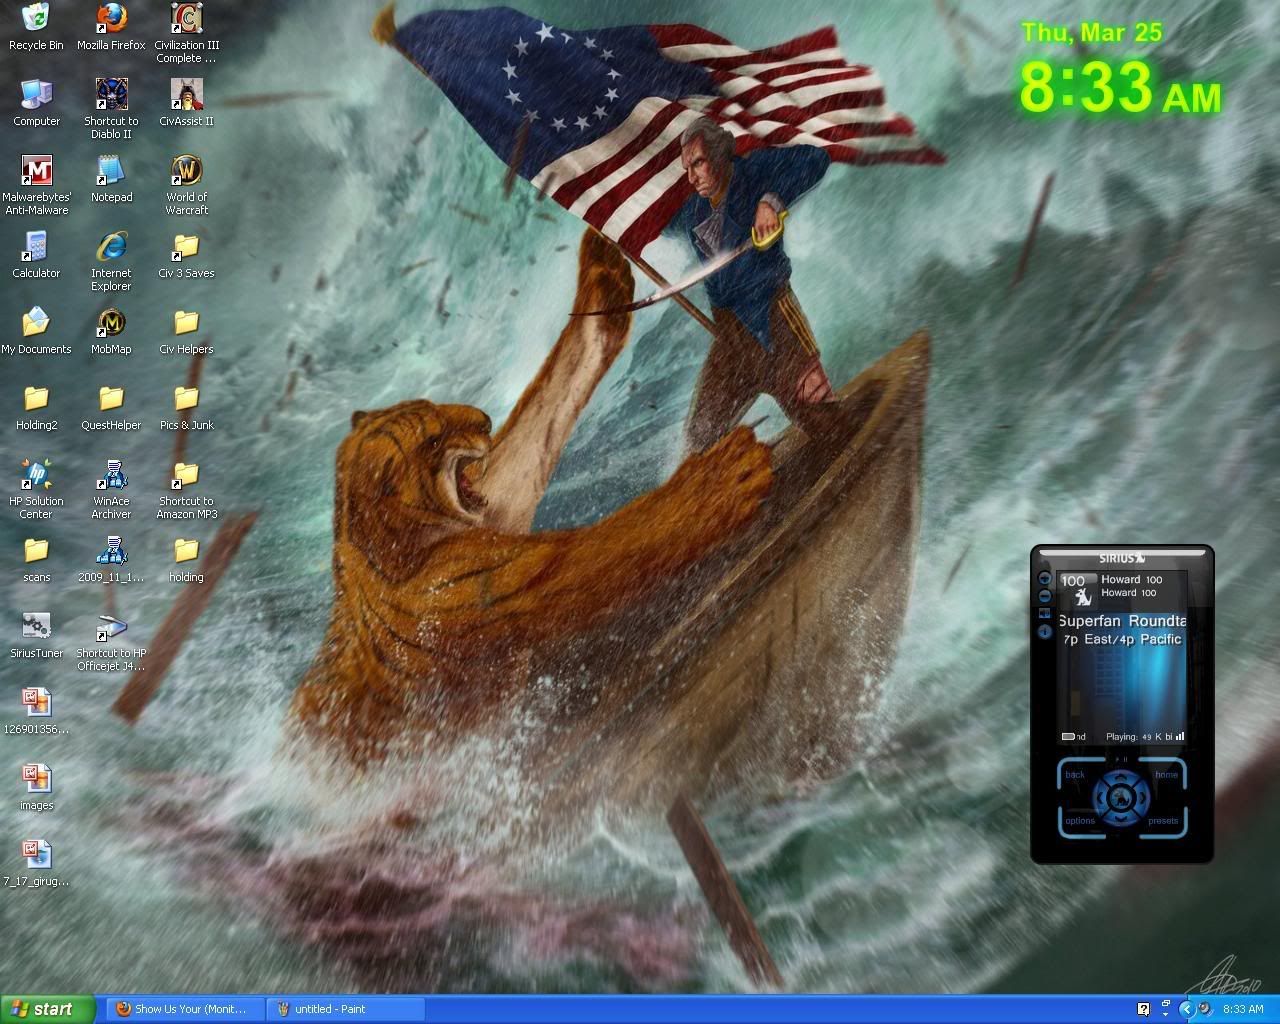Open presets on the Sirius player

coord(1163,821)
